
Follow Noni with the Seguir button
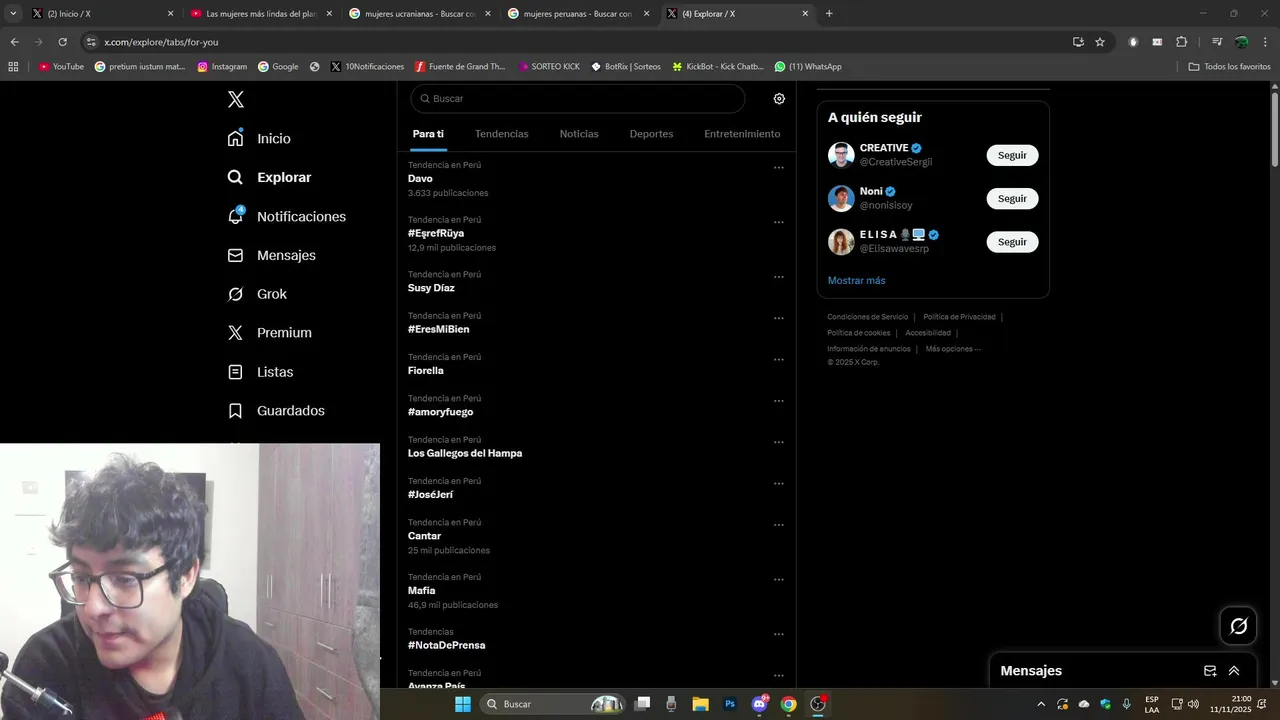[x=1012, y=198]
